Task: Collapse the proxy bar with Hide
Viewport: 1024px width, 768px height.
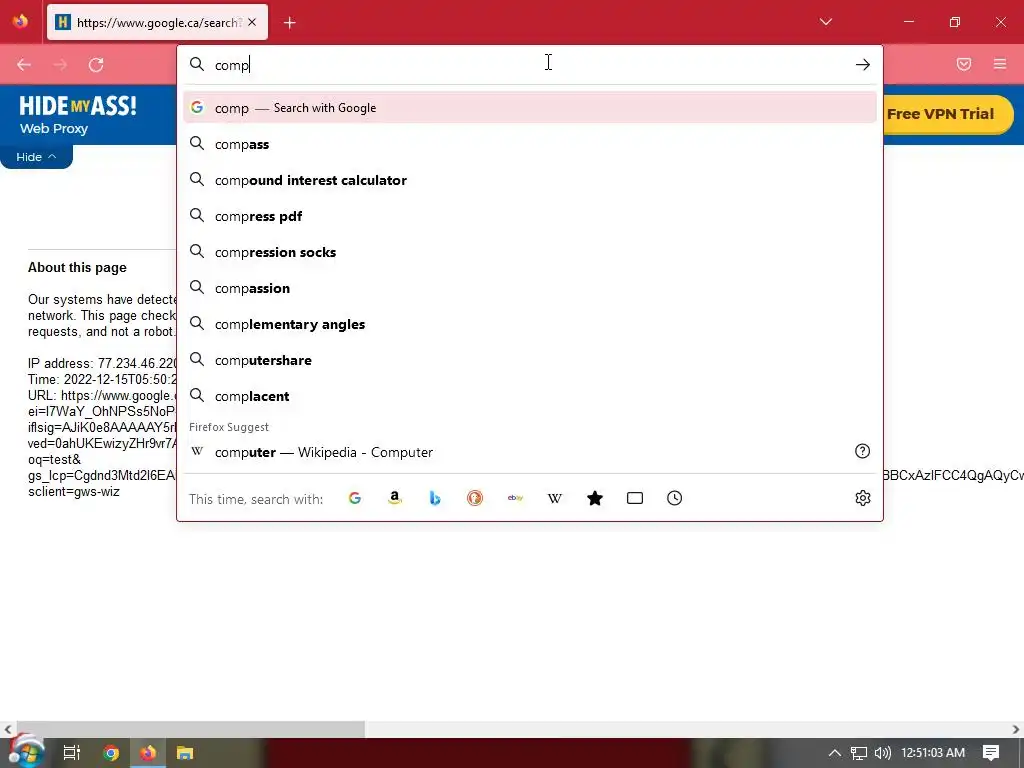Action: click(36, 157)
